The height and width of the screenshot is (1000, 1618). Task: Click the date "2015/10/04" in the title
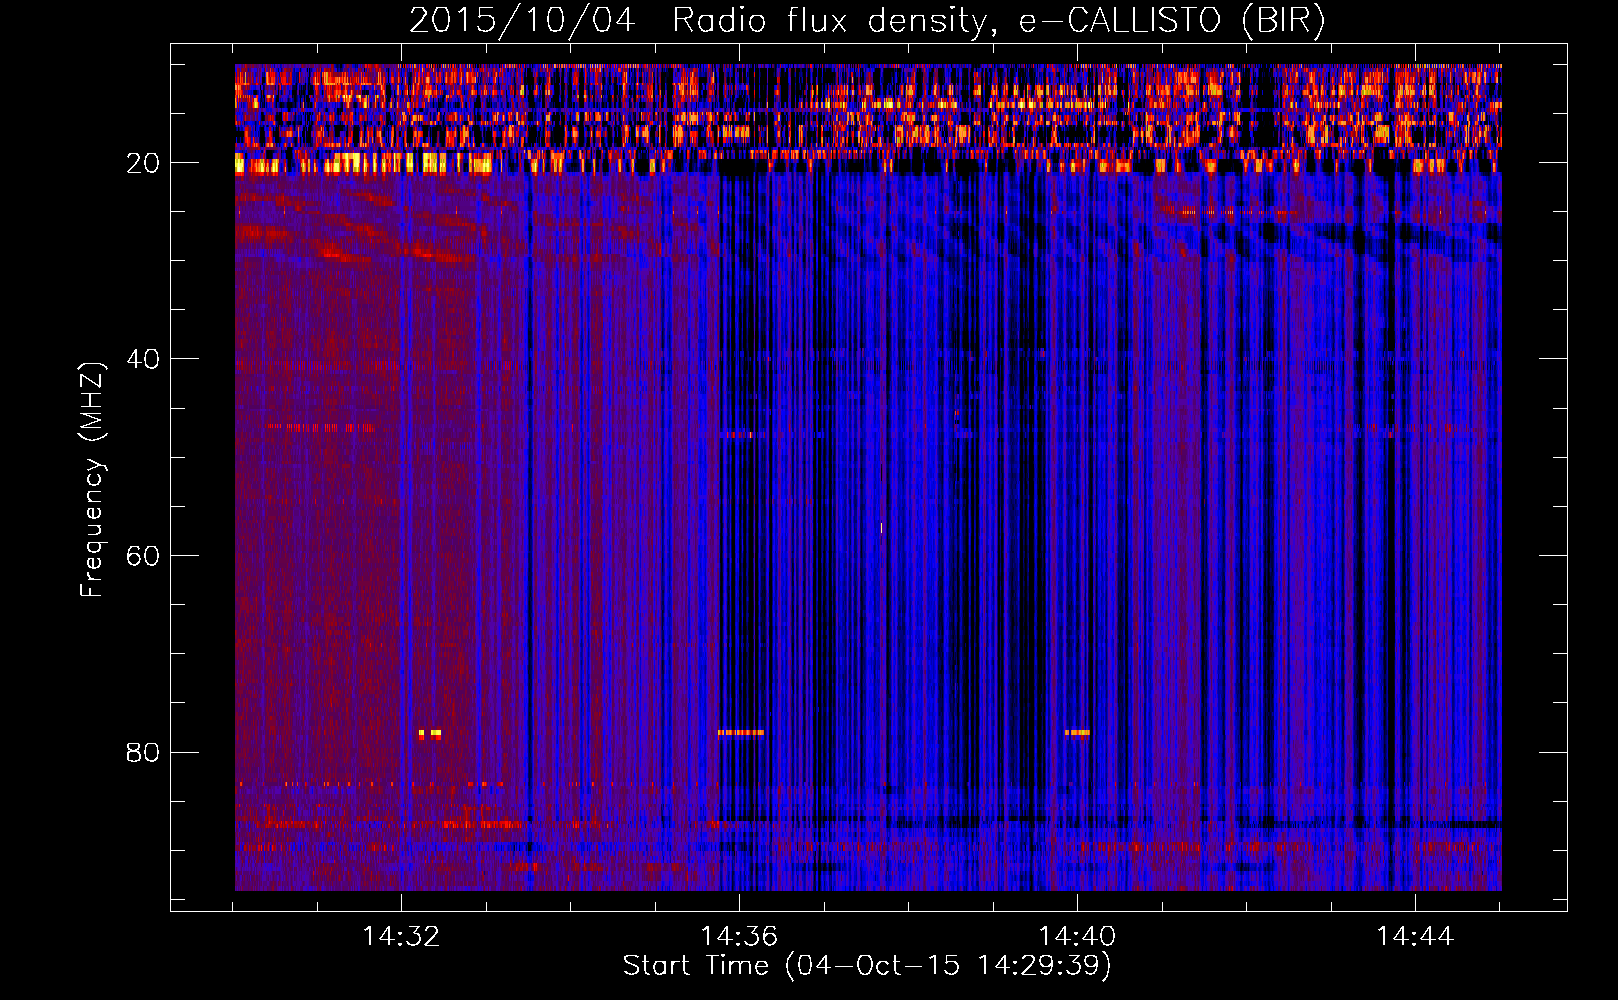tap(522, 21)
